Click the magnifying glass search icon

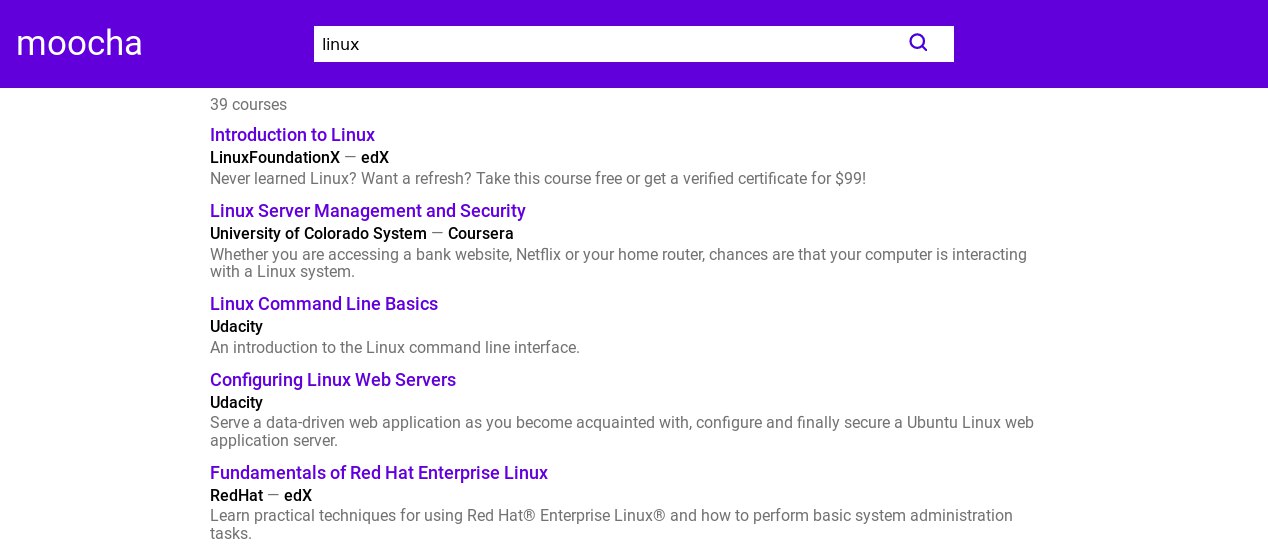point(918,43)
